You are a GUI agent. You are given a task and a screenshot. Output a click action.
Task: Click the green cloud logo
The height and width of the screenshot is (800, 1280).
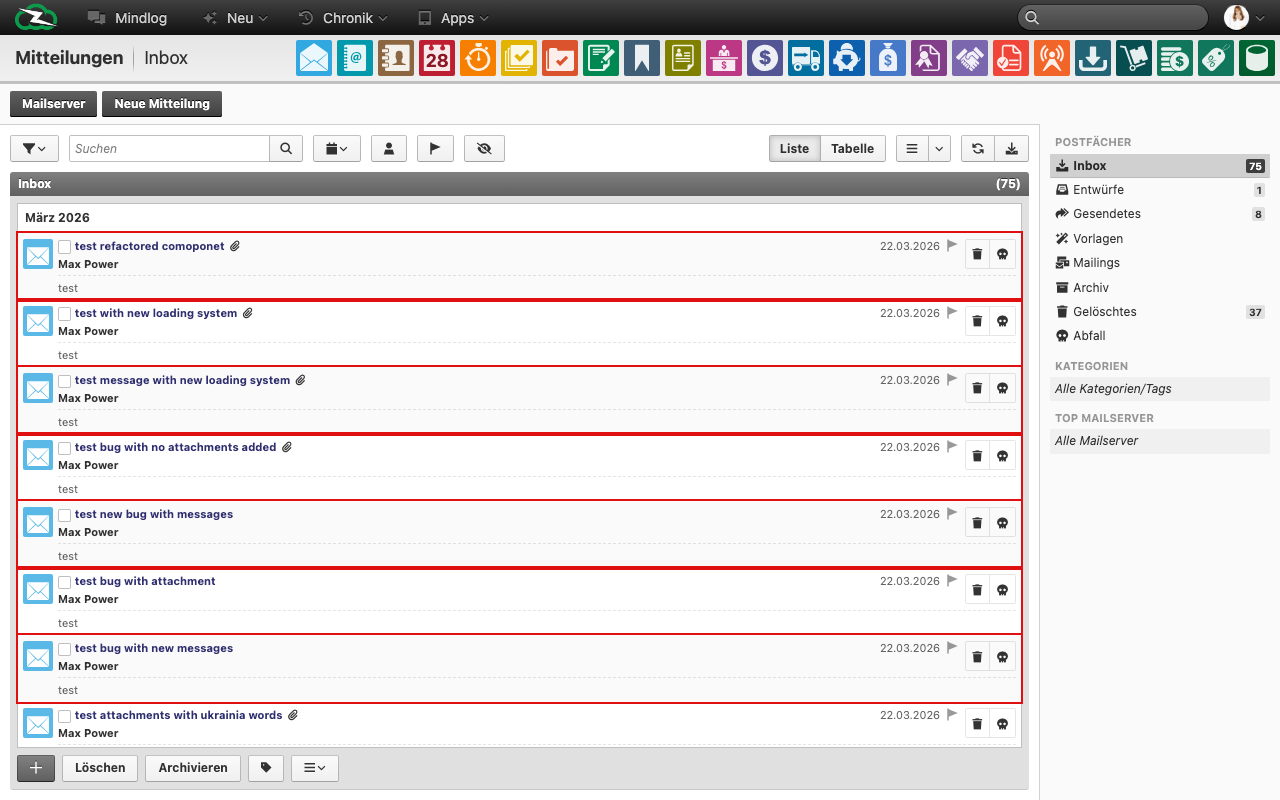tap(36, 17)
